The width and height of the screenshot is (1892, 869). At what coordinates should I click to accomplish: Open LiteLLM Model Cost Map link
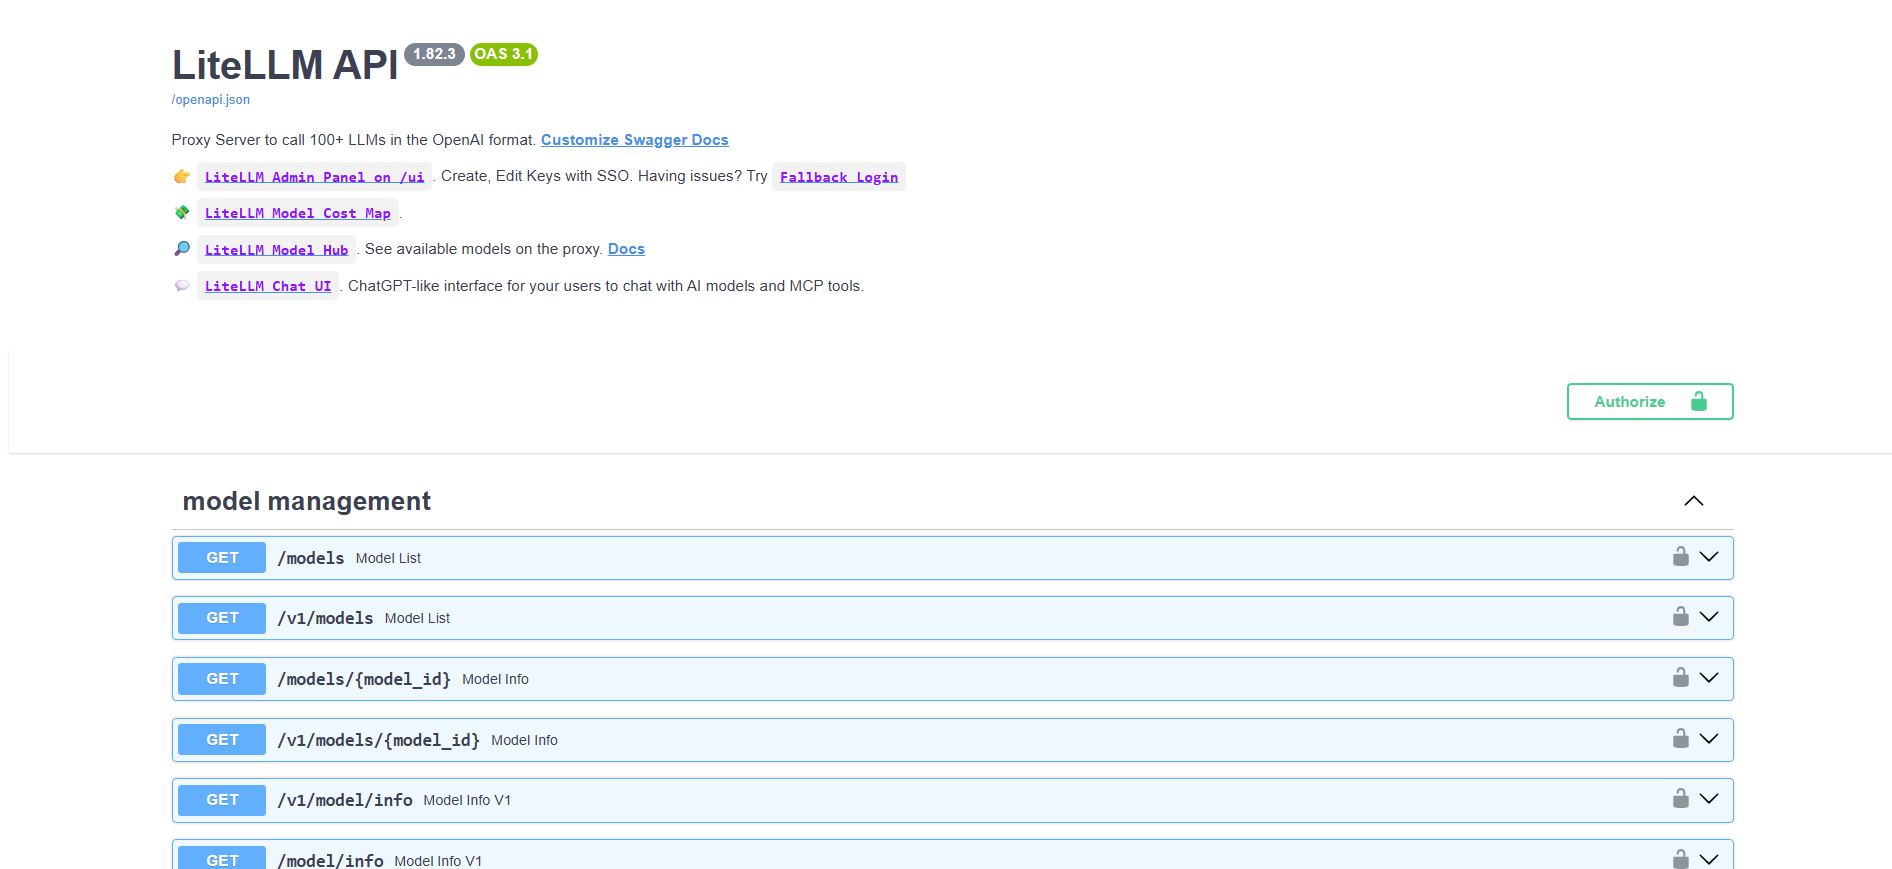[298, 213]
